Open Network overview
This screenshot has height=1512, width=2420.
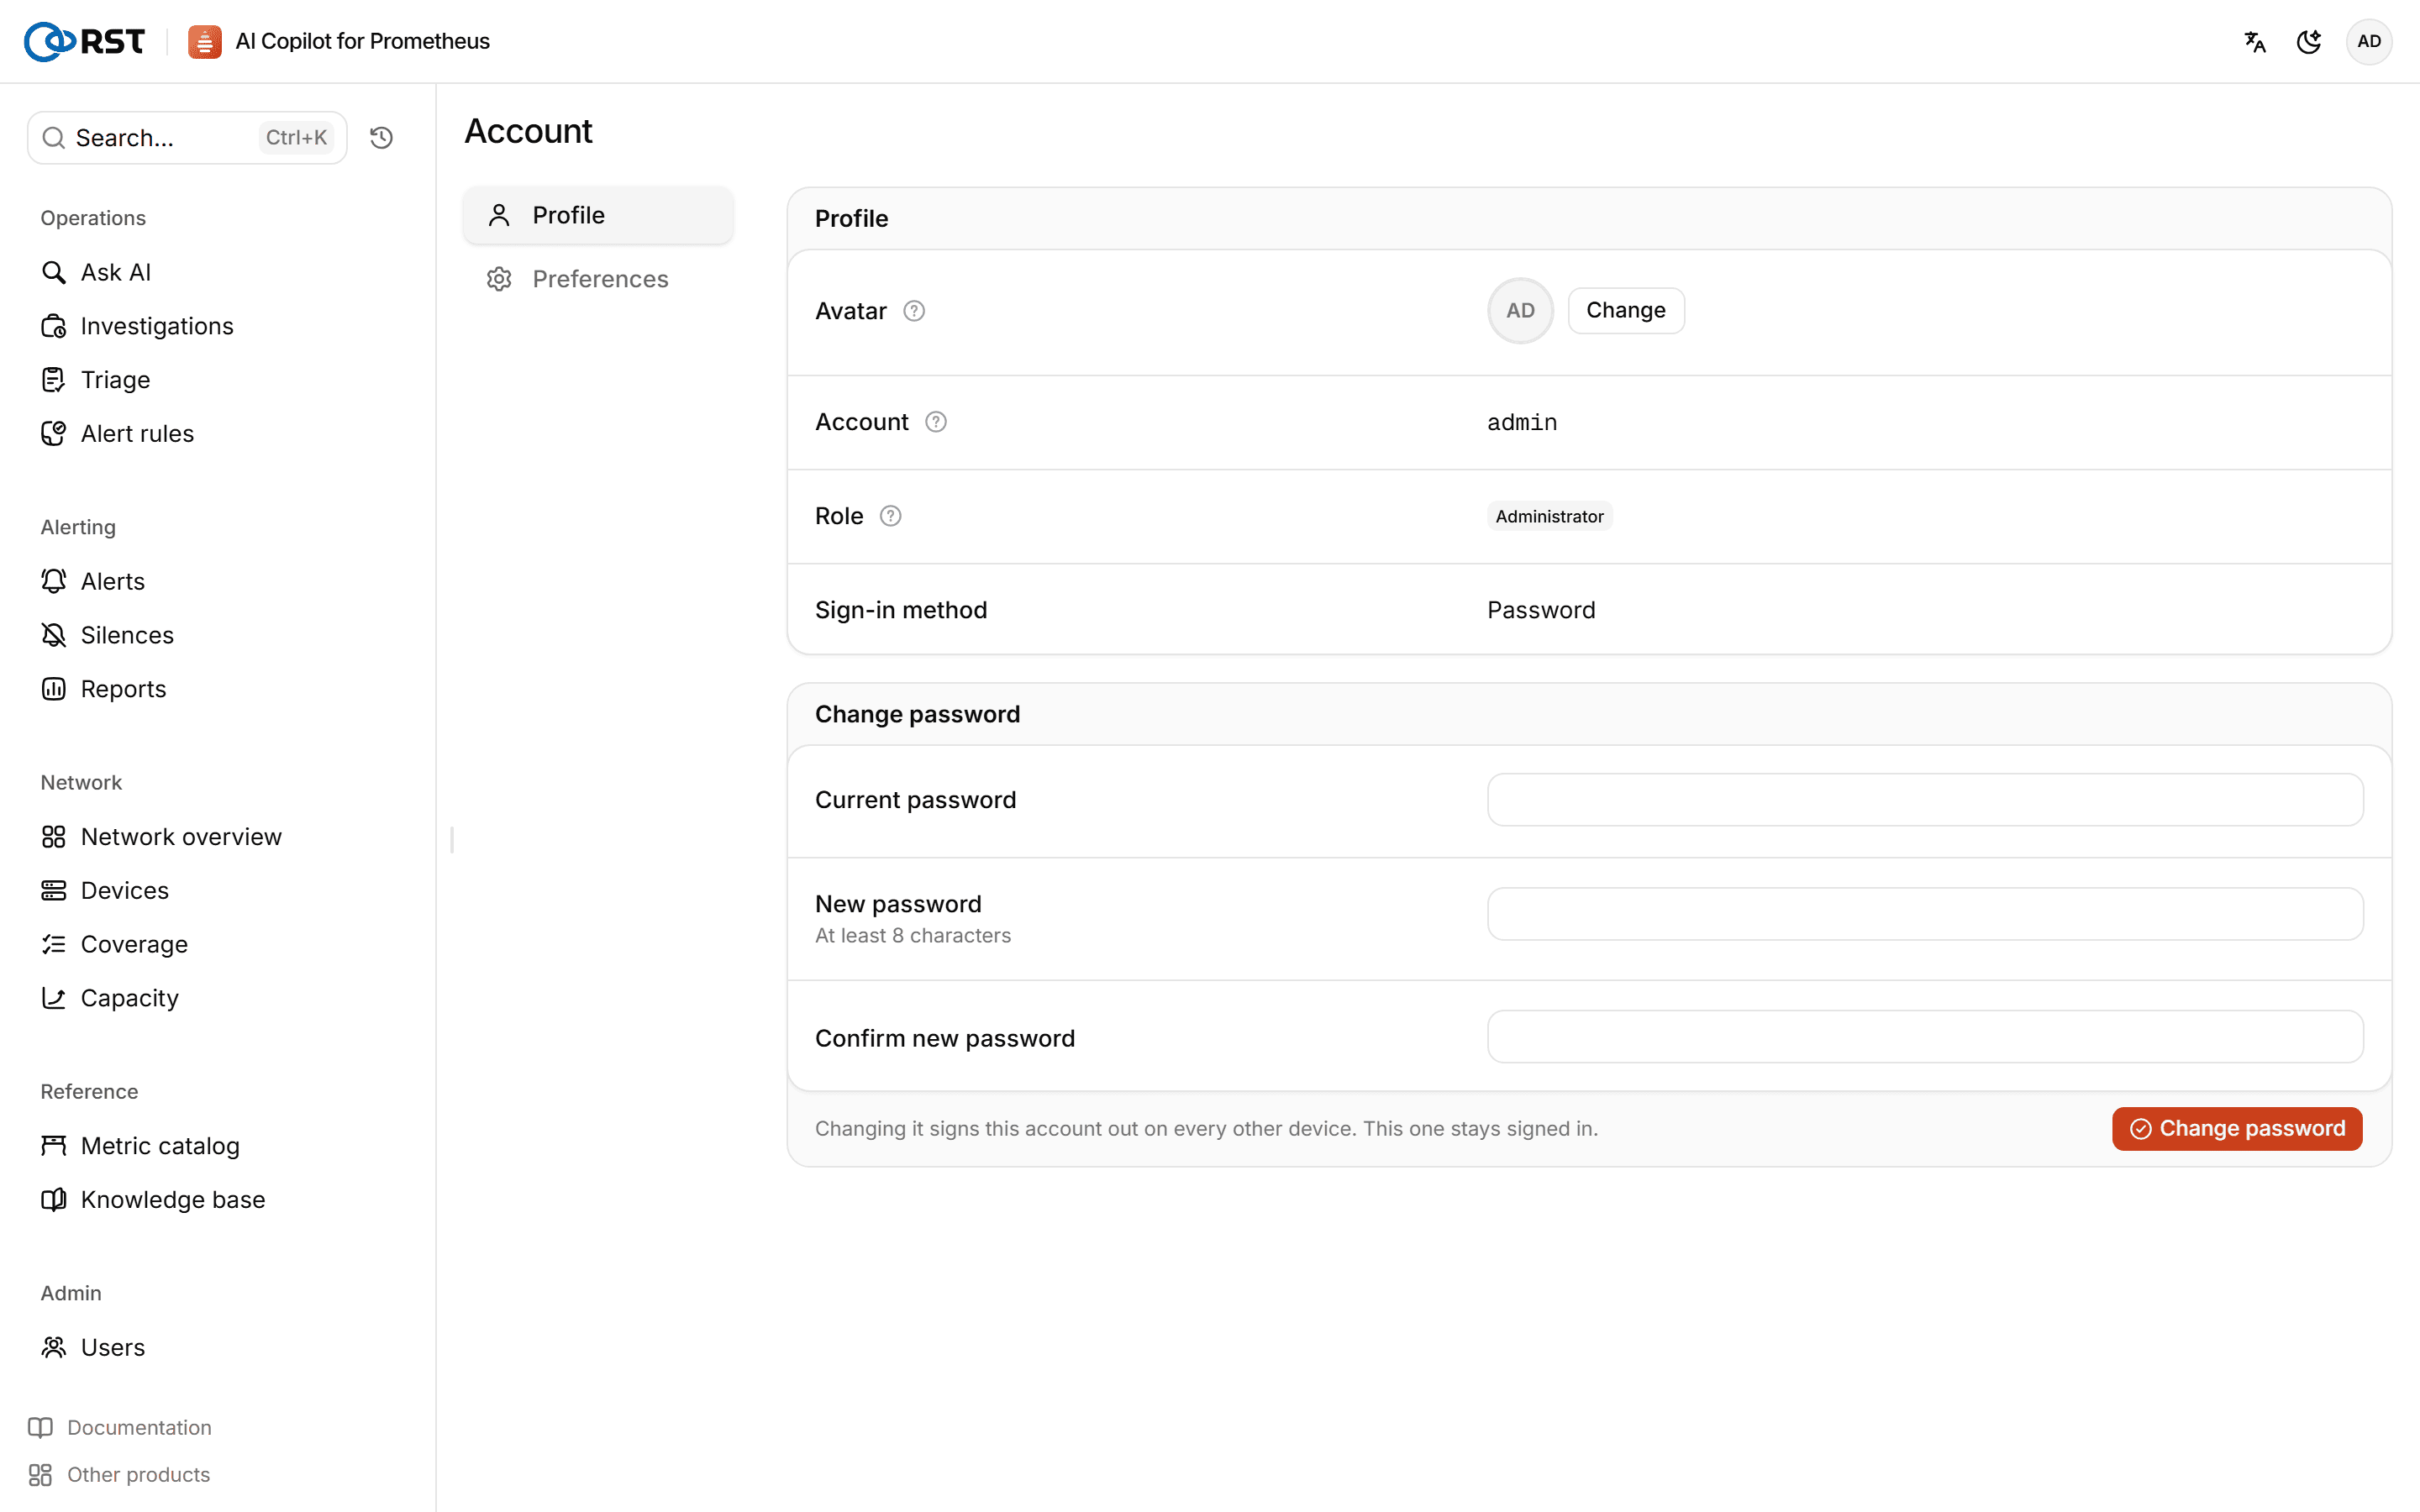[x=181, y=837]
